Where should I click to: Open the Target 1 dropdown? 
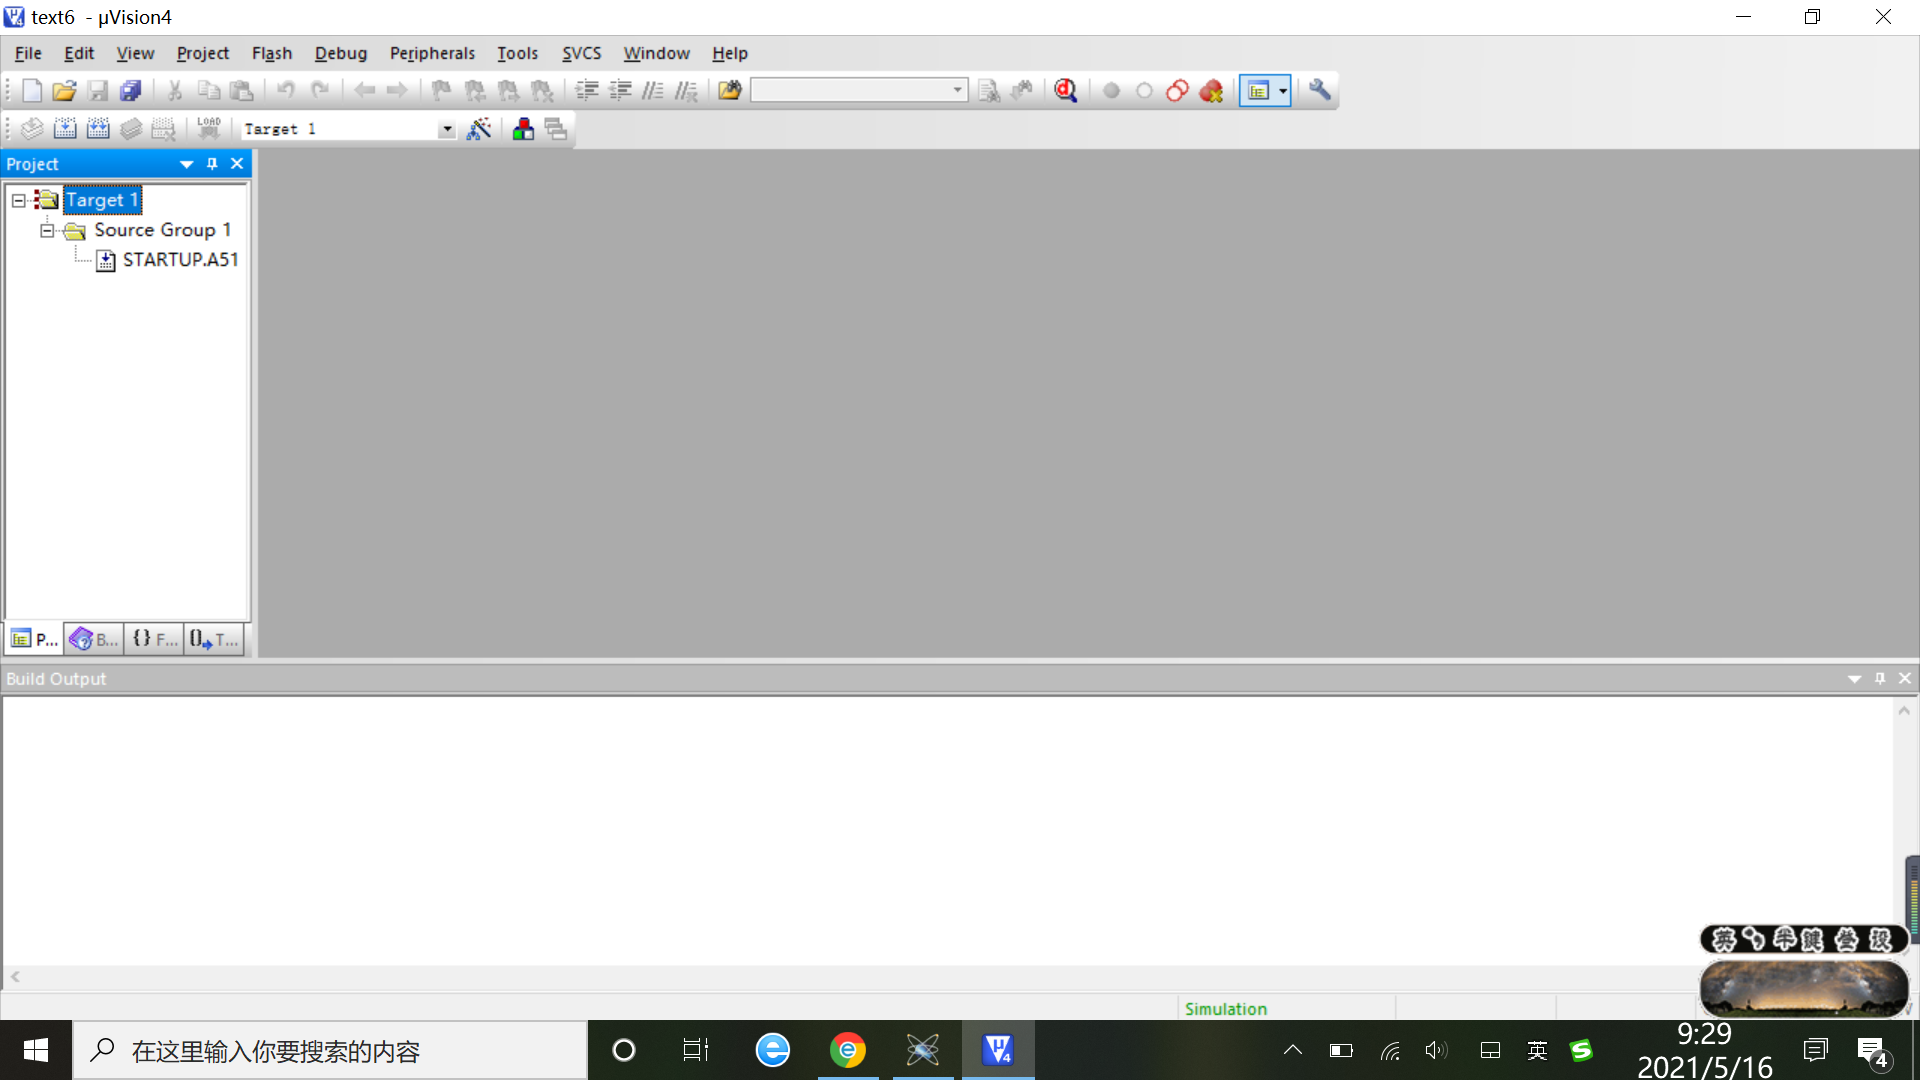(x=446, y=129)
